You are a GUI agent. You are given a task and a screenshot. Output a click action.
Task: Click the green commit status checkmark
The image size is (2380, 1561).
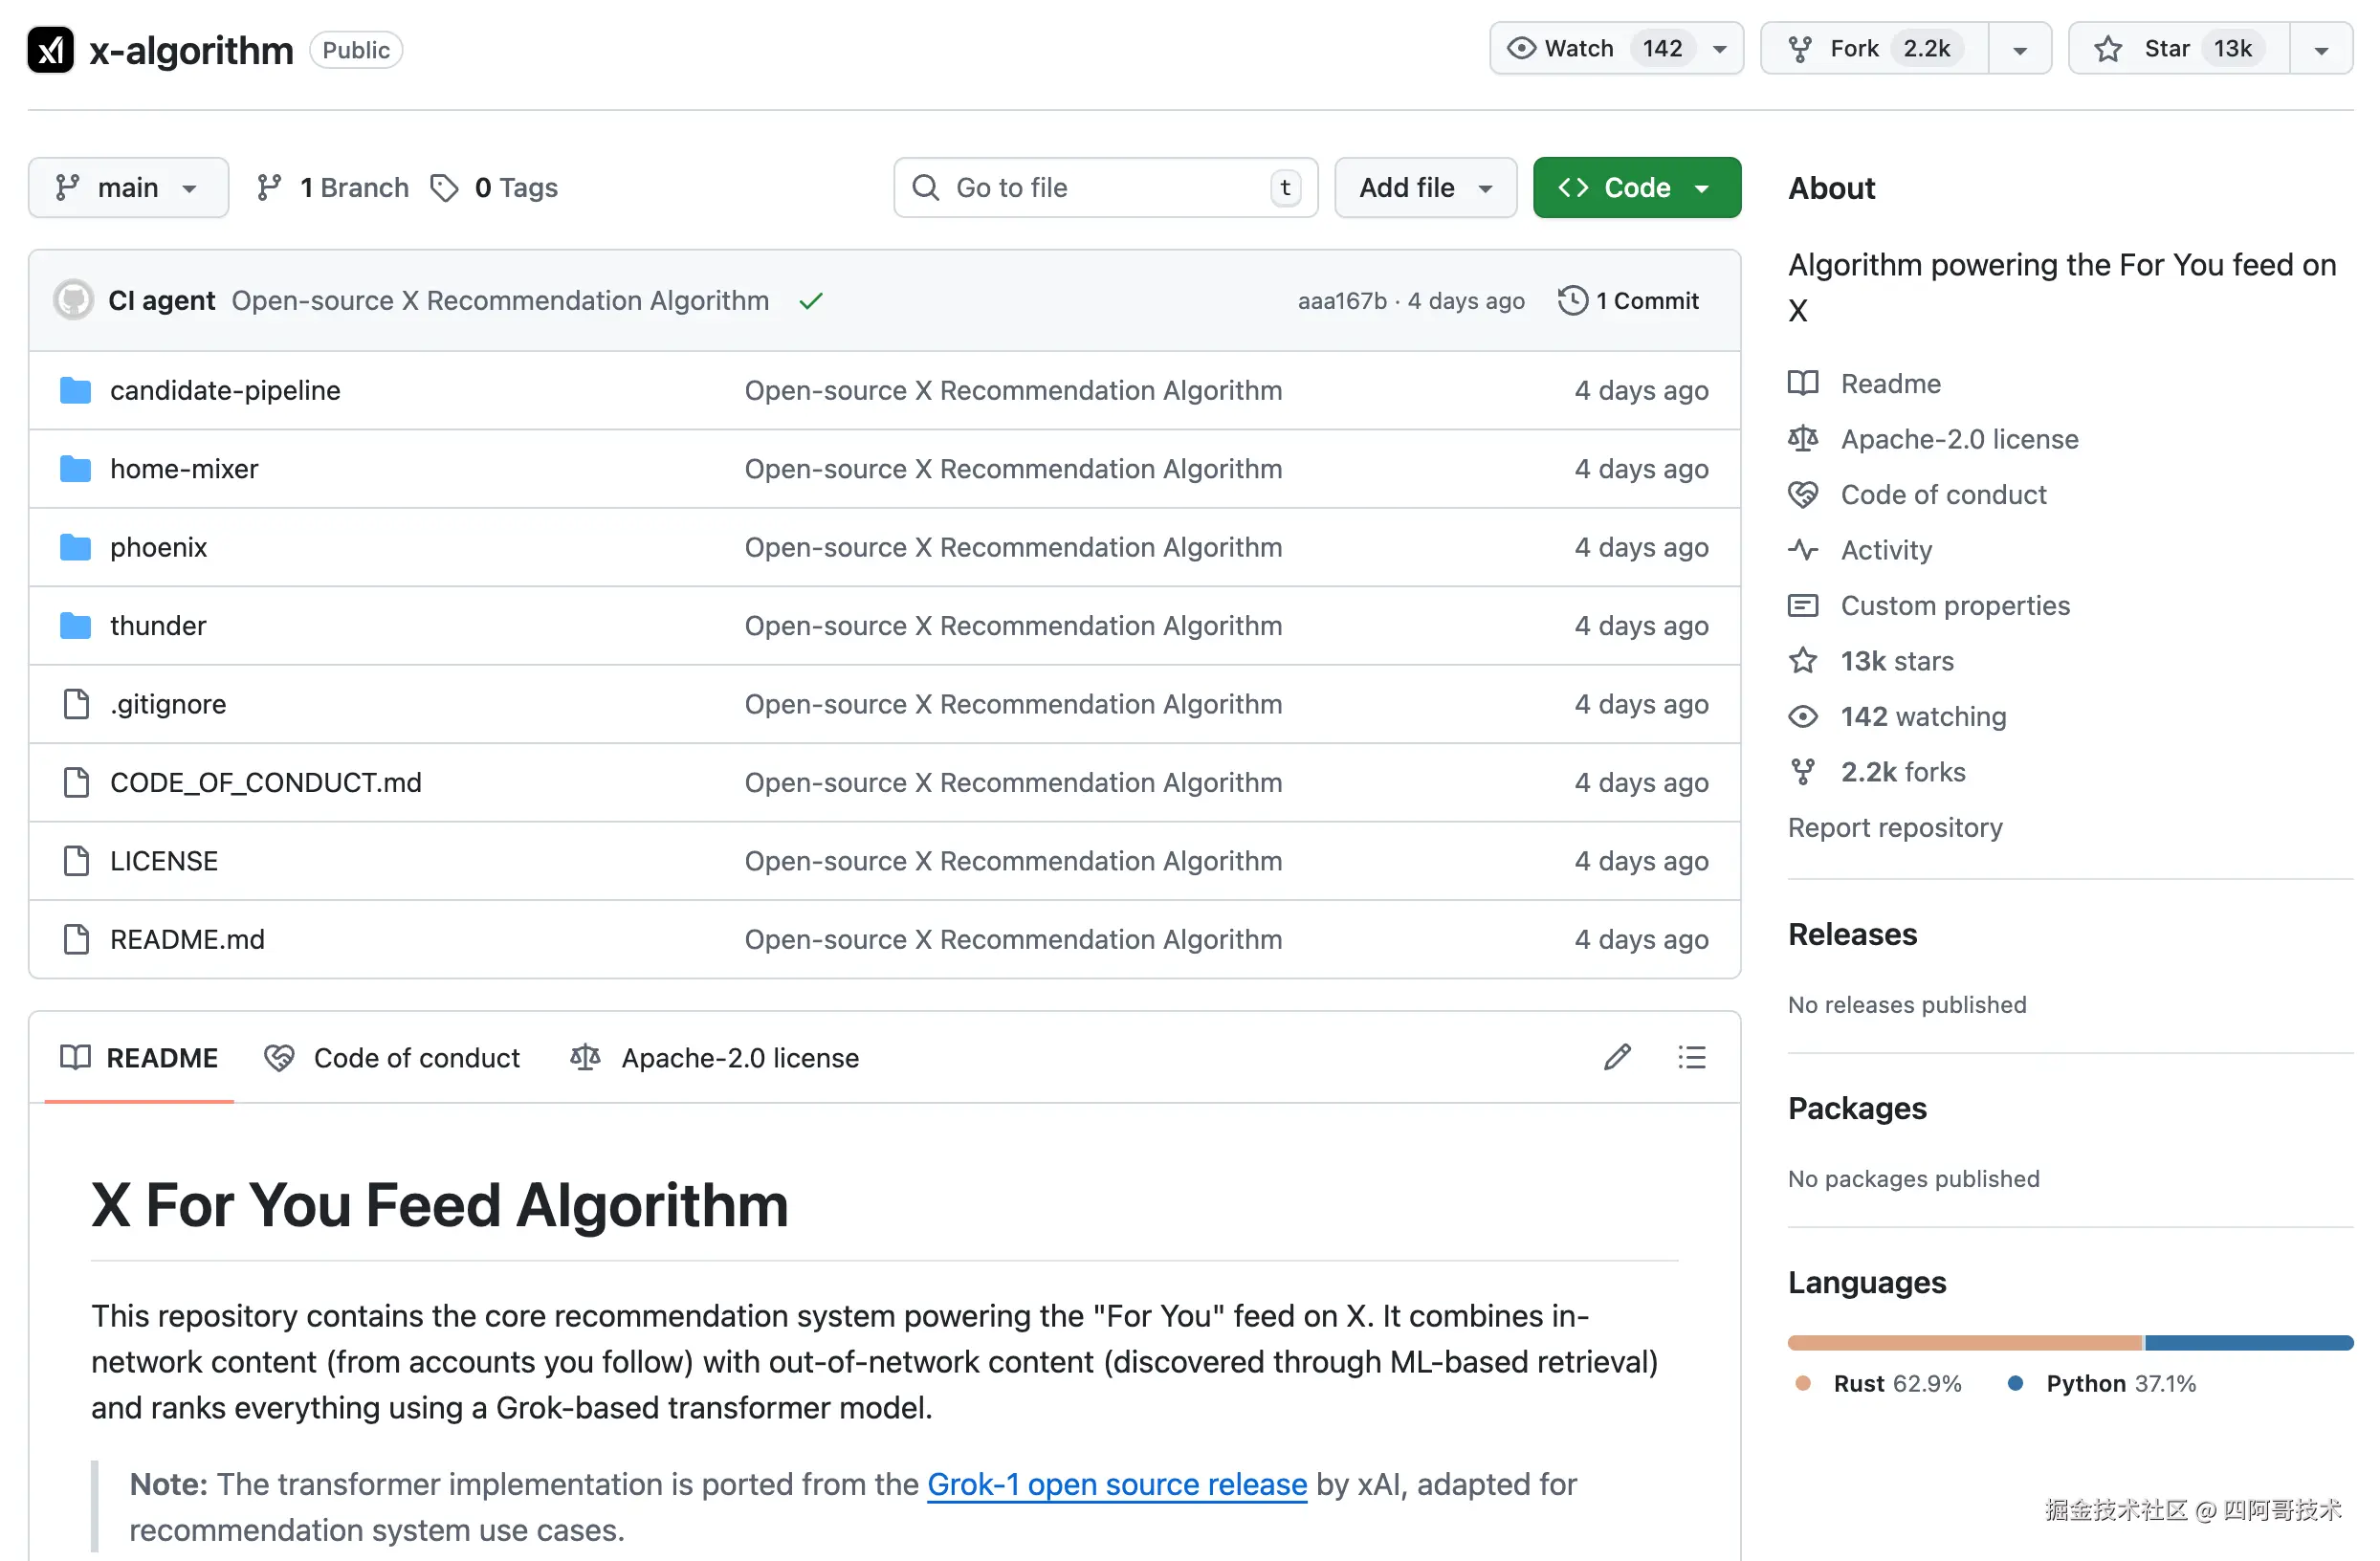pos(810,301)
